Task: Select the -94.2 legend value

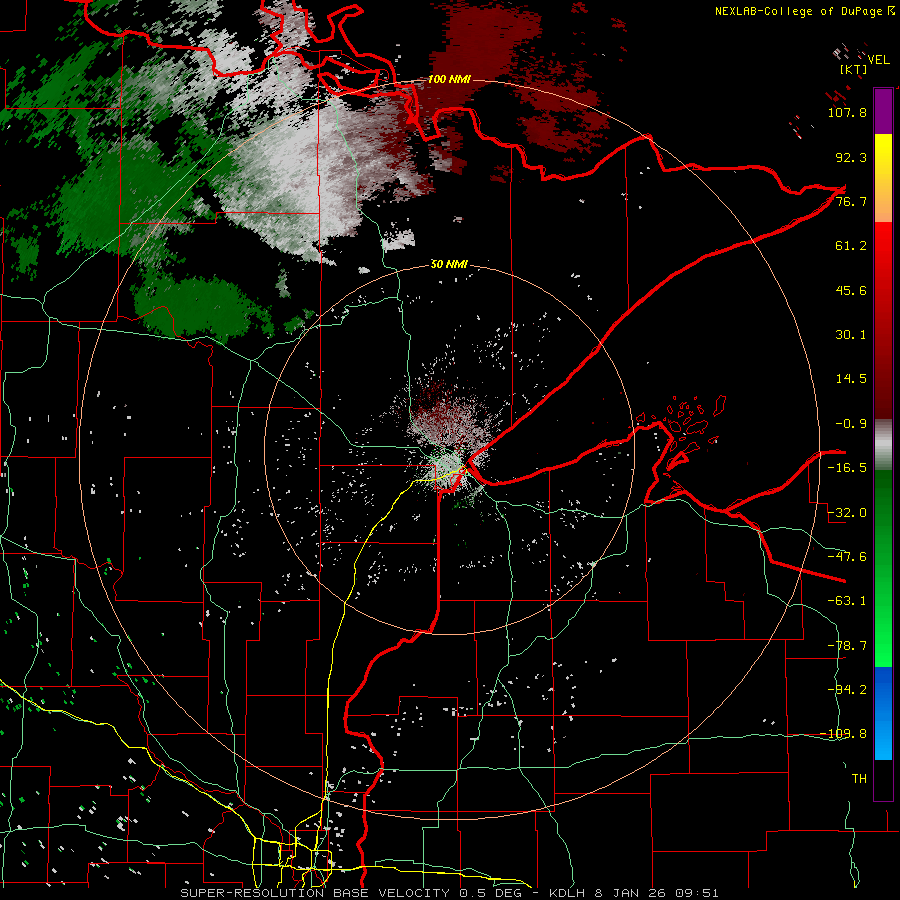Action: [x=847, y=690]
